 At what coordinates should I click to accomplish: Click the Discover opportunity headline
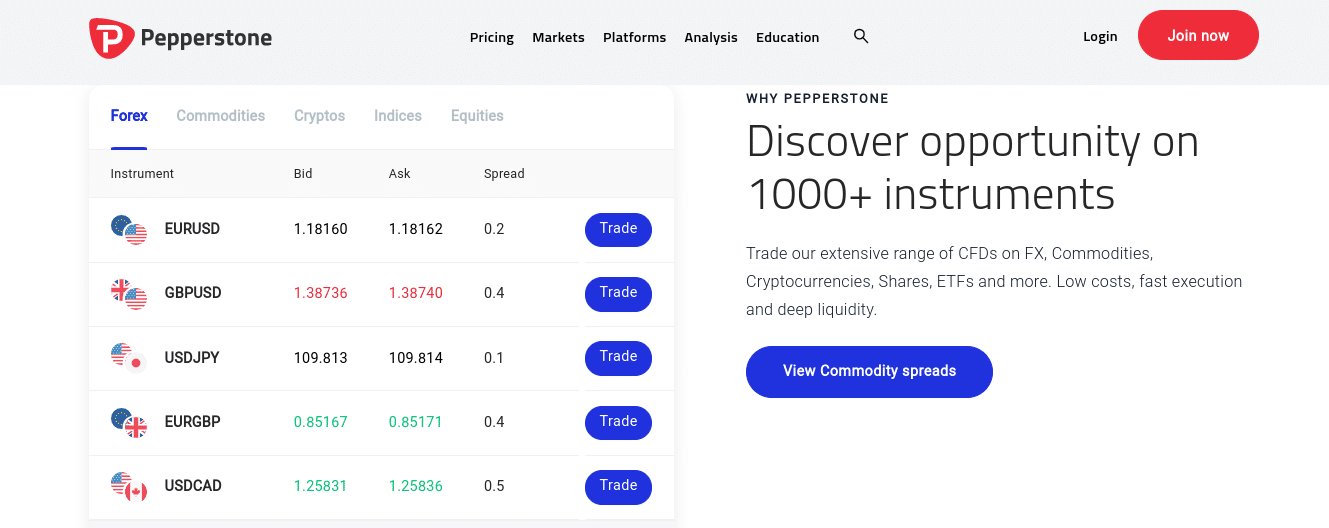coord(972,167)
